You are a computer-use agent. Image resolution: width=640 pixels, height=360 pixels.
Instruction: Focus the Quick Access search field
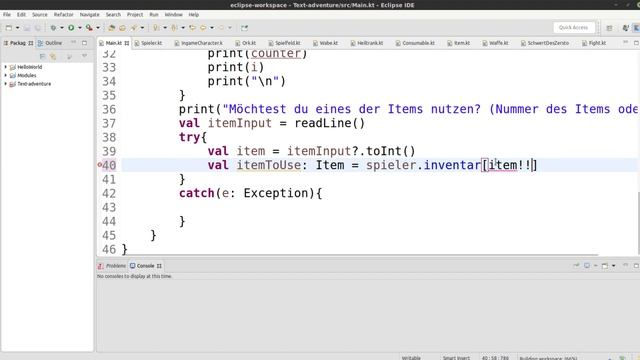click(573, 27)
